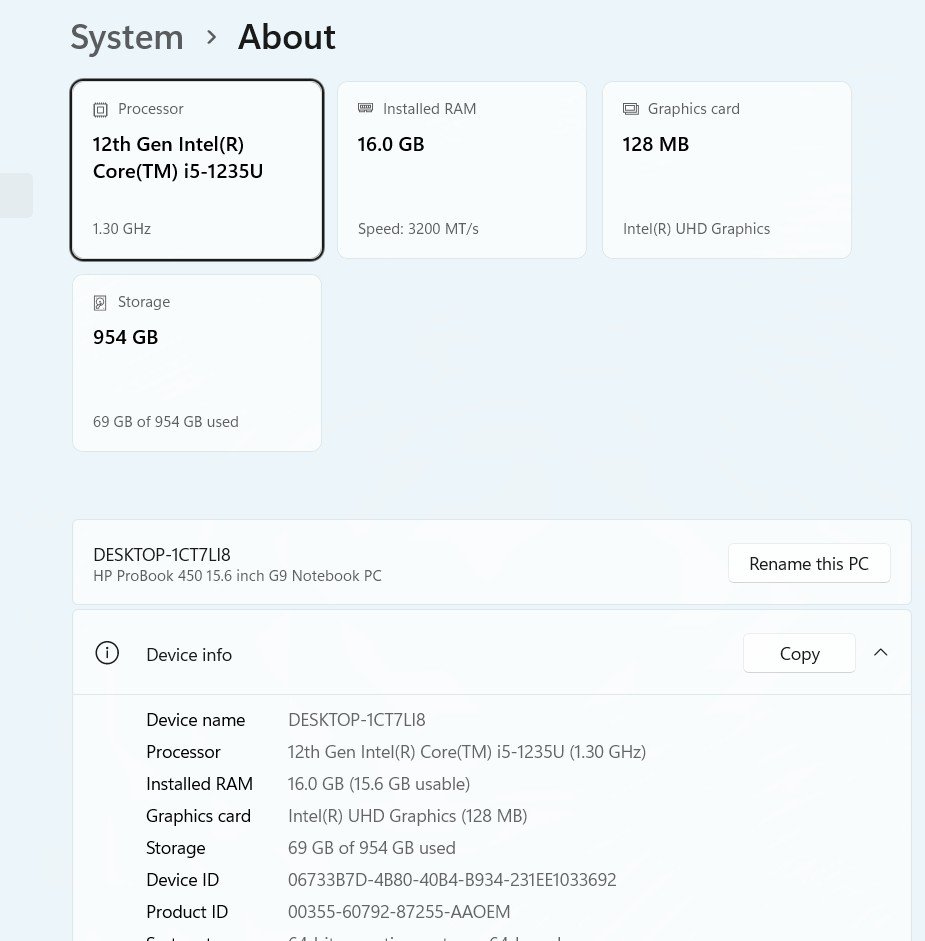Click the Device info circle icon
The height and width of the screenshot is (941, 925).
pos(107,653)
